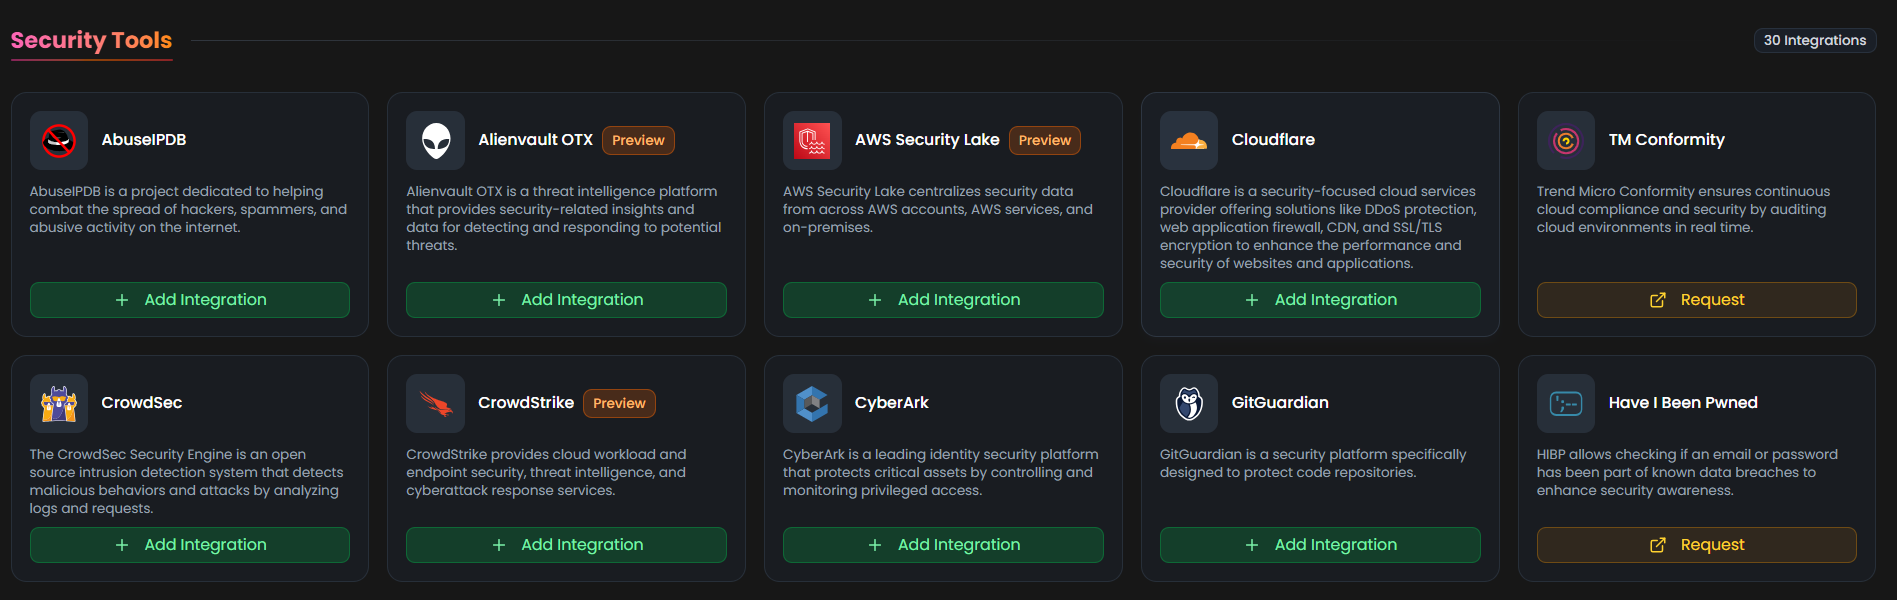Click the AWS Security Lake red icon
This screenshot has height=600, width=1897.
click(x=812, y=141)
